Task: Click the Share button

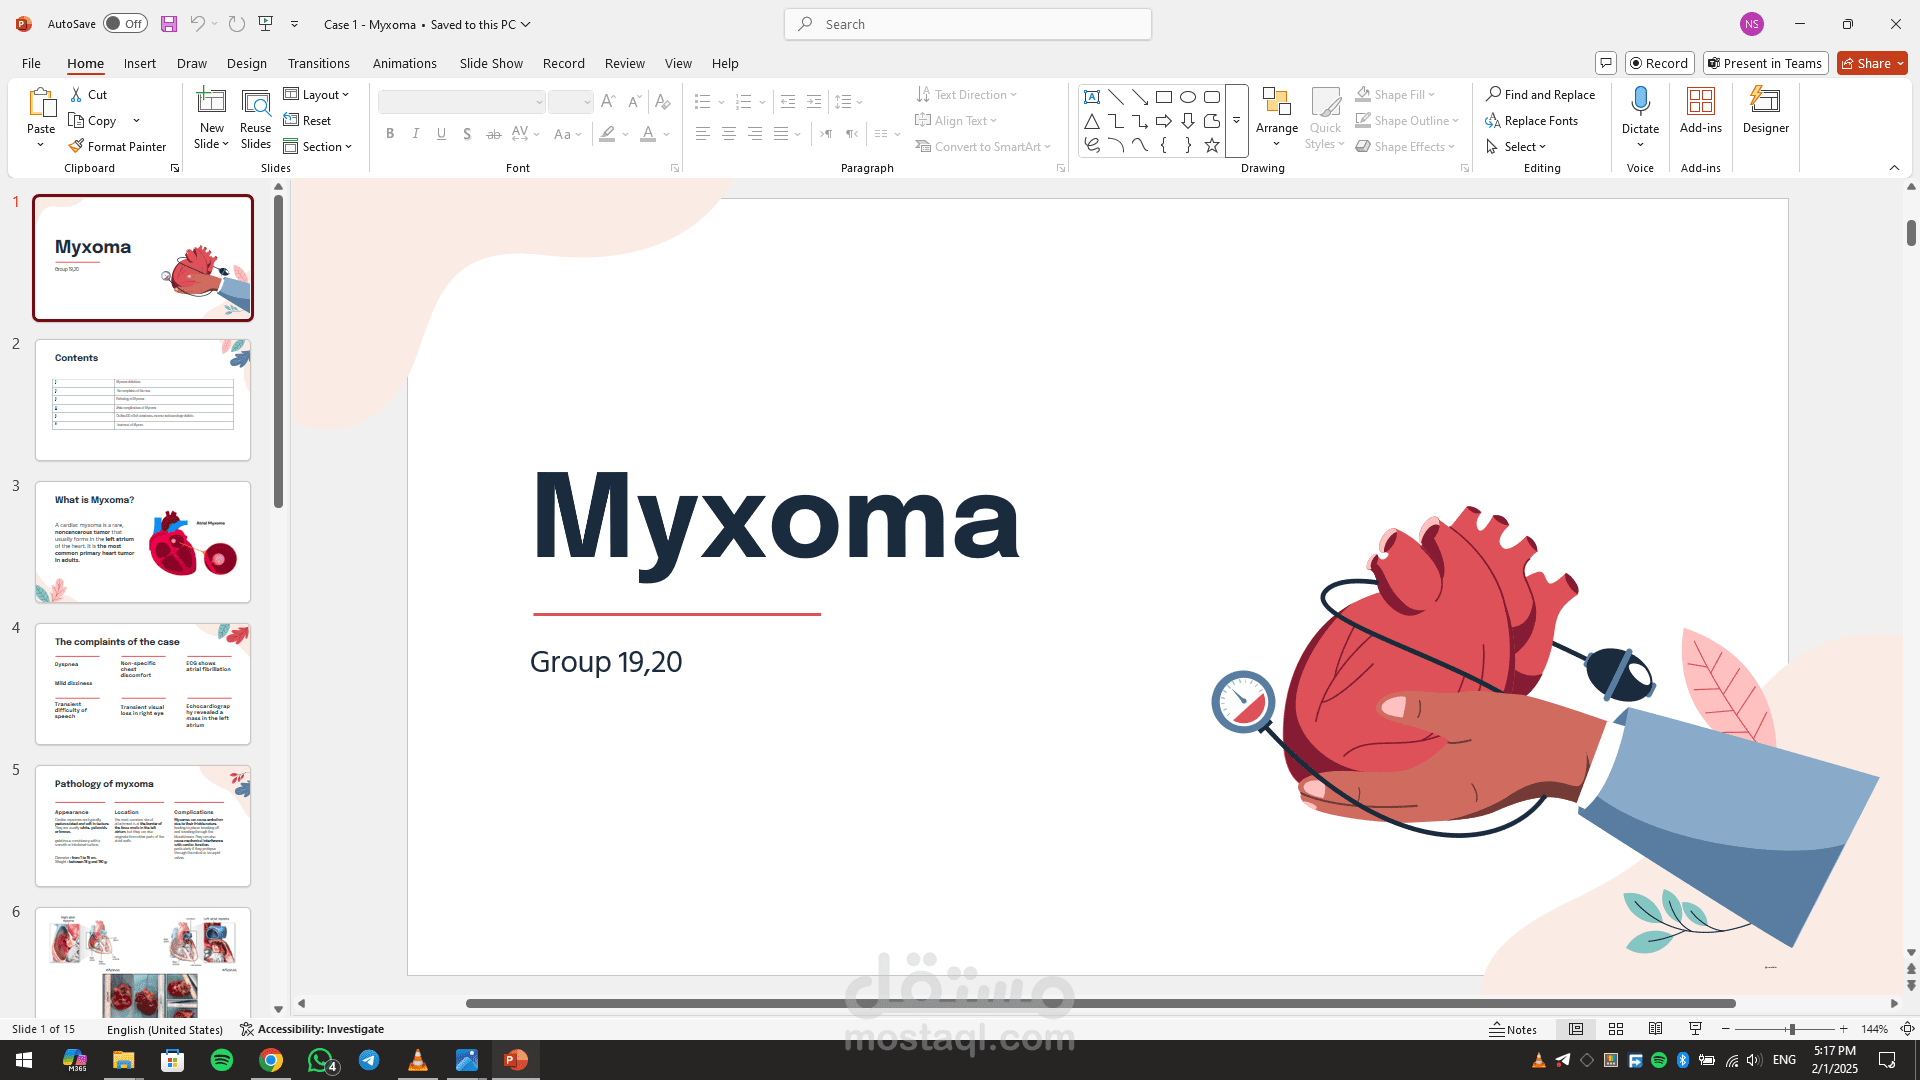Action: point(1872,63)
